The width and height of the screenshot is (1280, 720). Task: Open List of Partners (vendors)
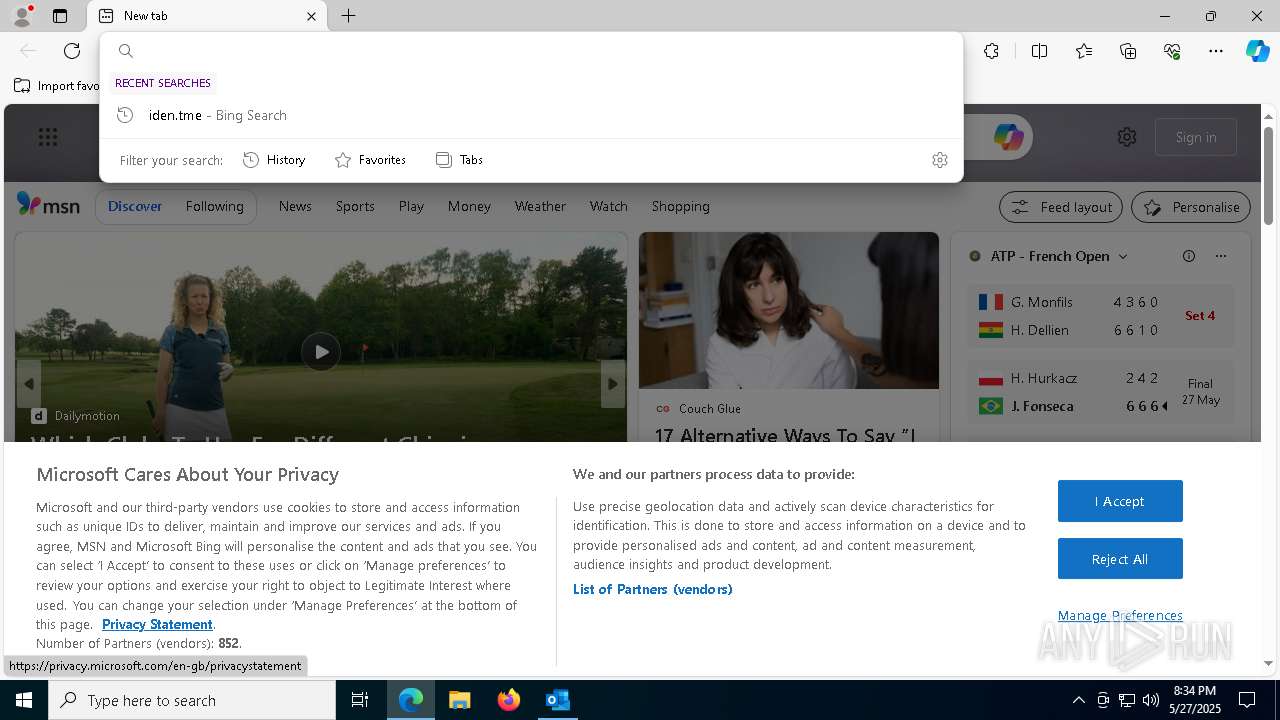(x=653, y=589)
